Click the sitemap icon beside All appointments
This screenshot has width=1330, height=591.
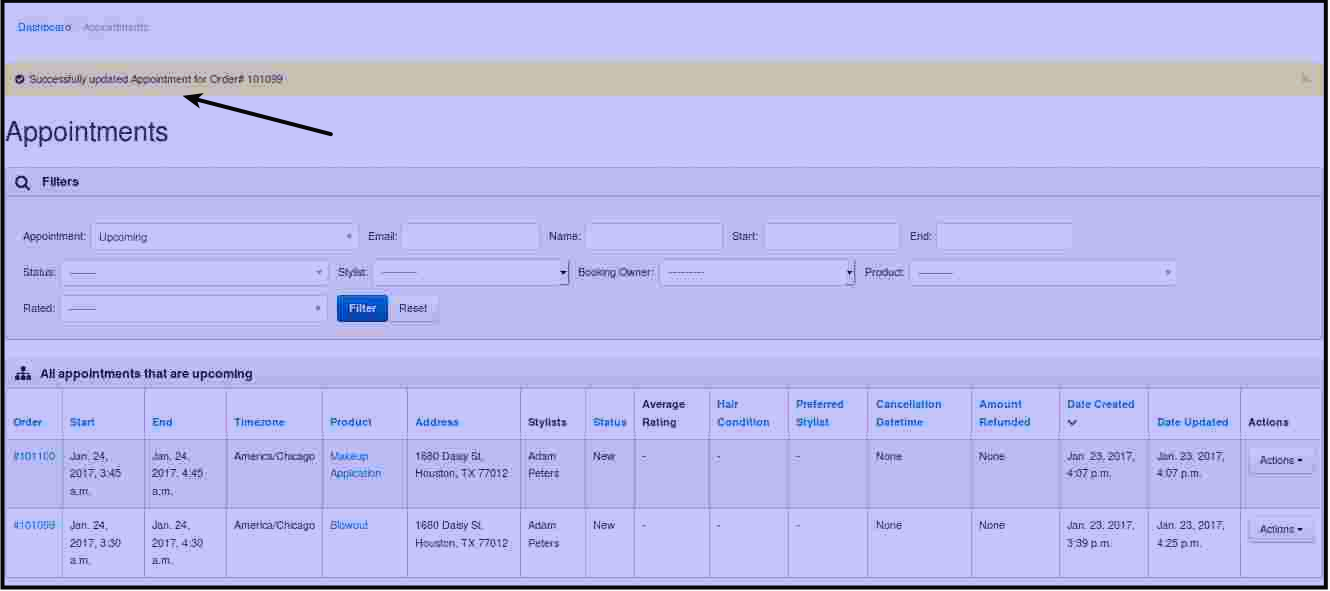tap(23, 374)
